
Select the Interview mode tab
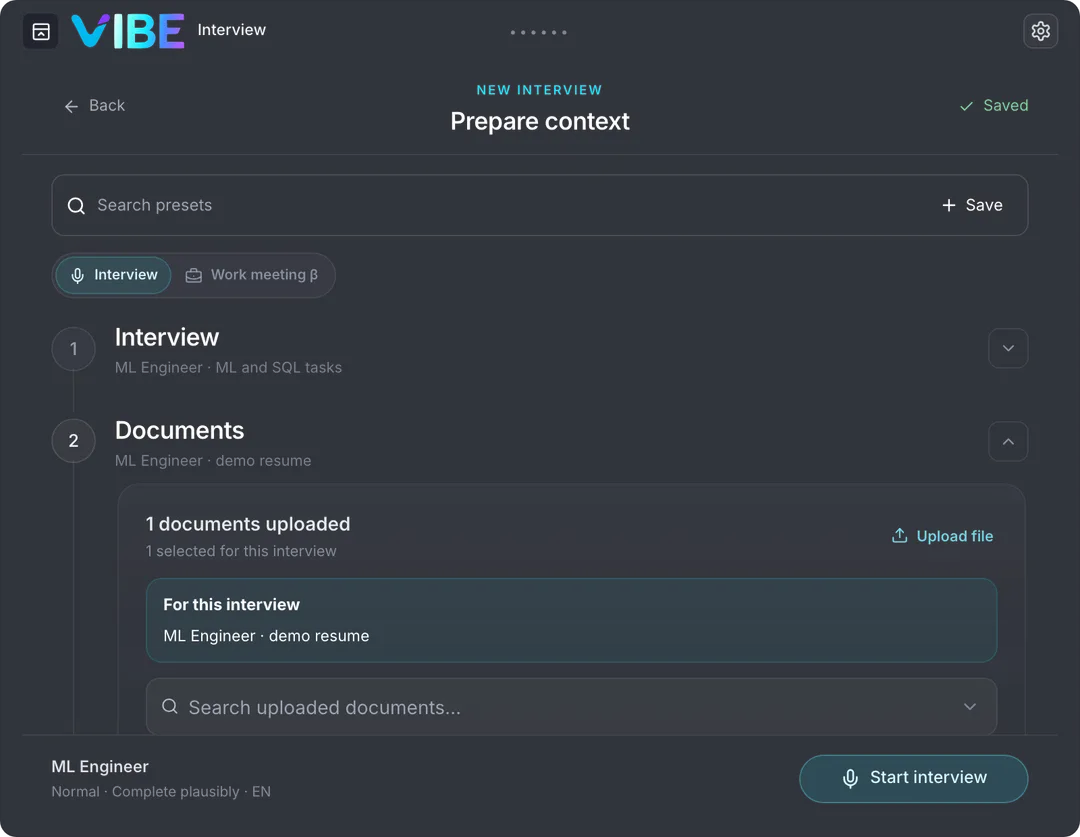tap(114, 275)
